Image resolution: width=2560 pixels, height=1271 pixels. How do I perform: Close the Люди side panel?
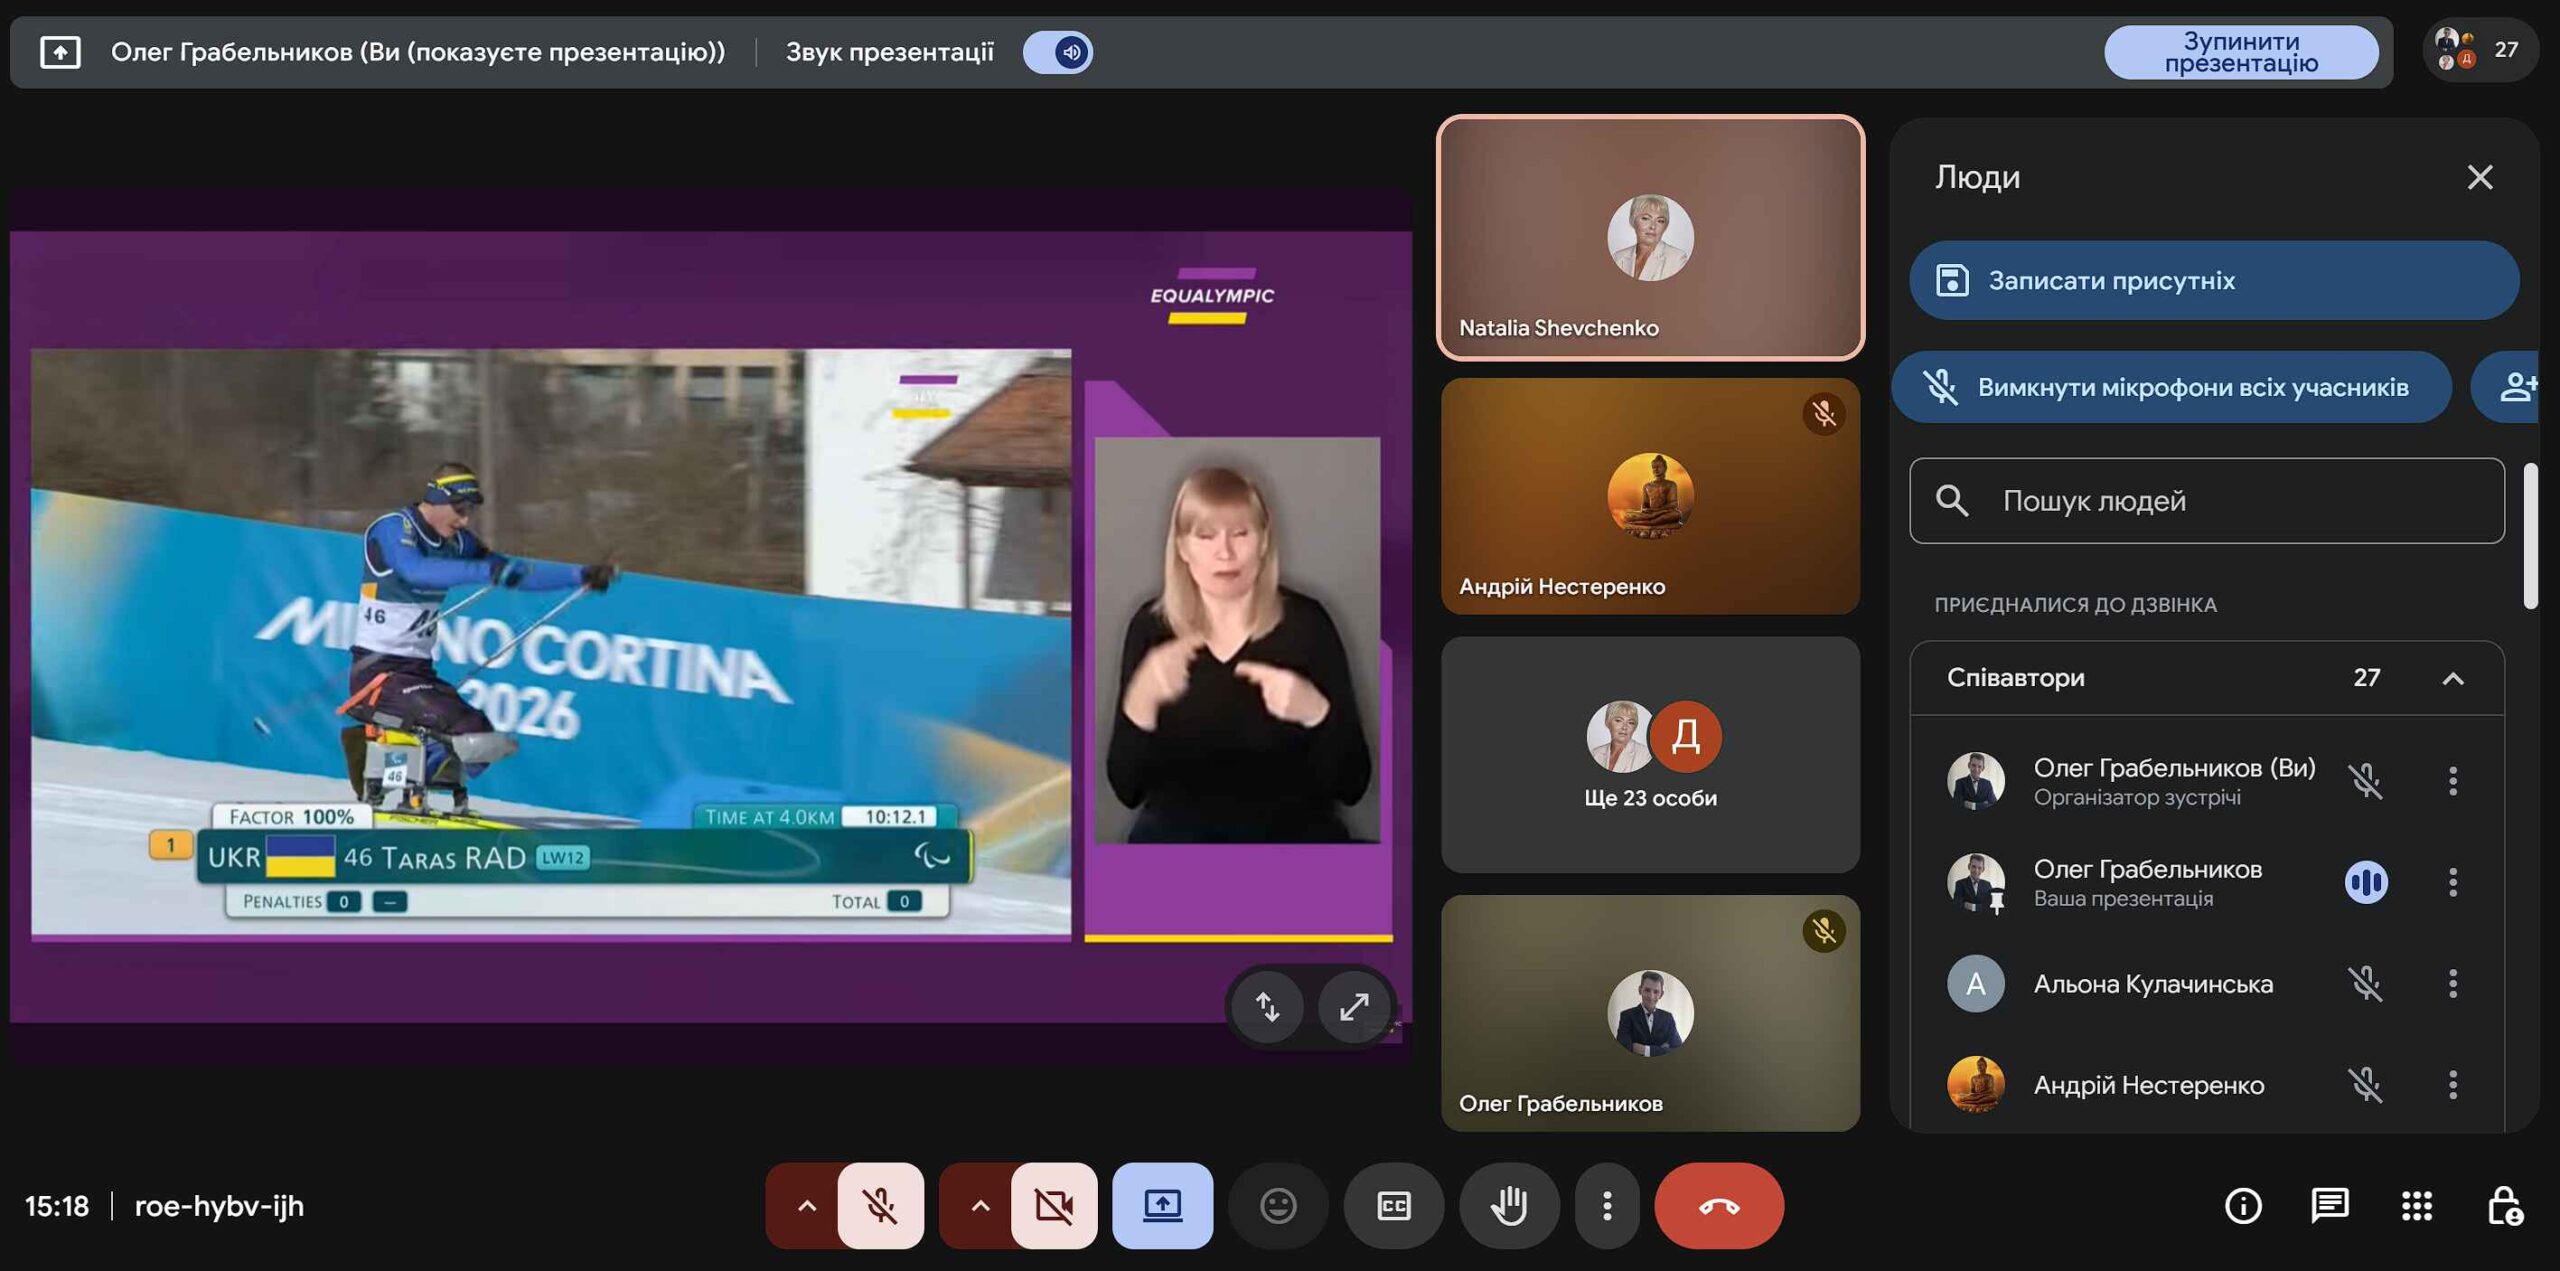(2479, 177)
